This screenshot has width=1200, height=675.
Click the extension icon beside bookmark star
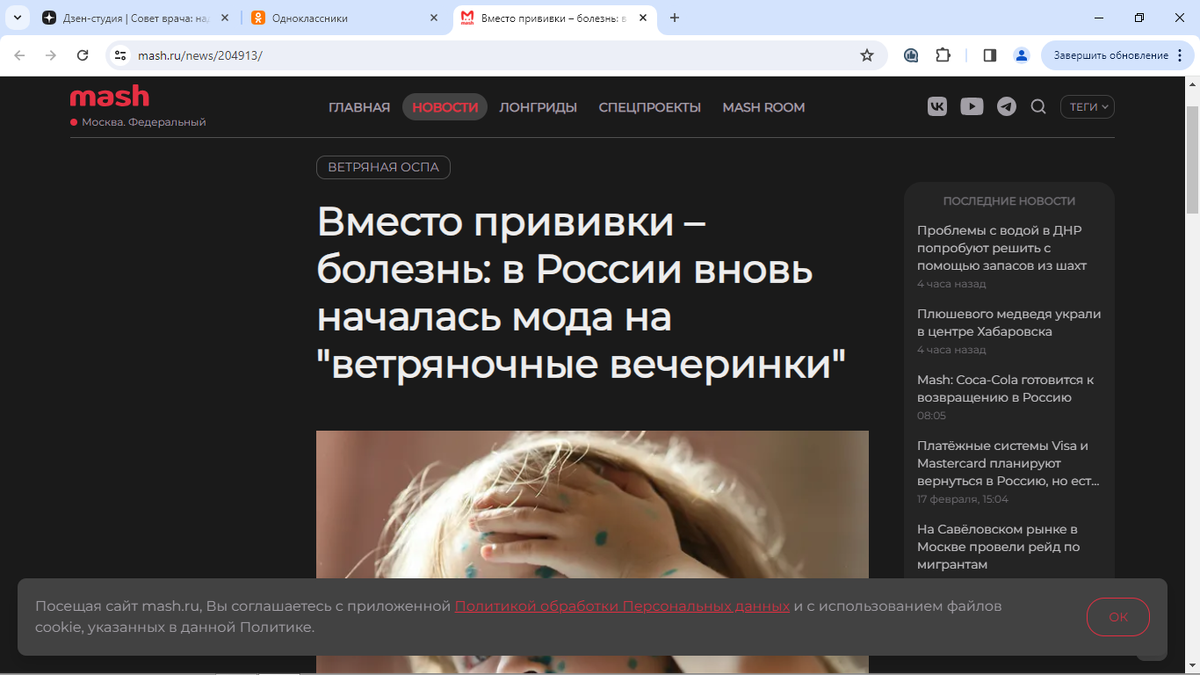pos(911,55)
